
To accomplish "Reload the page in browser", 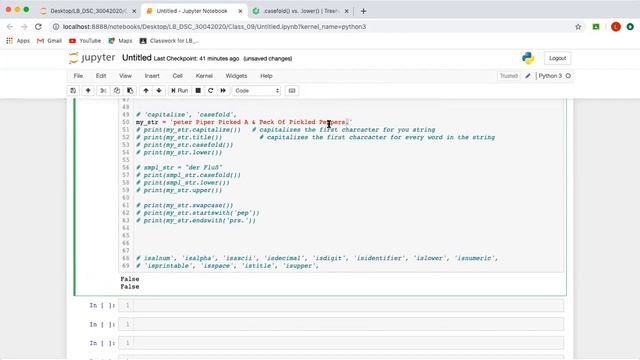I will pyautogui.click(x=38, y=27).
